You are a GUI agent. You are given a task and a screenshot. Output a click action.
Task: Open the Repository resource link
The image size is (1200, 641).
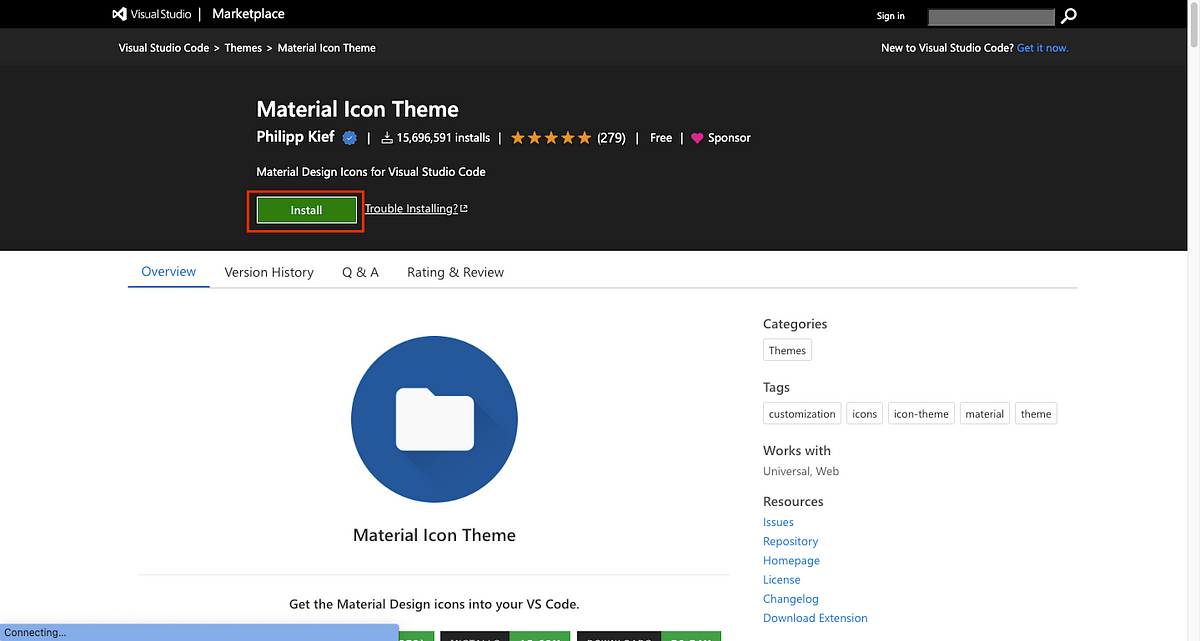click(790, 541)
